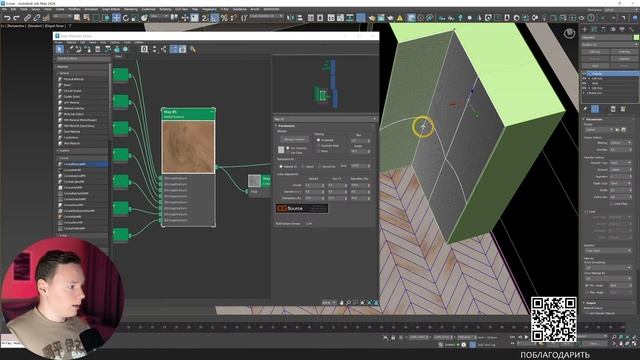Choose the Bind to Space Warp tool
The width and height of the screenshot is (640, 360).
(46, 18)
